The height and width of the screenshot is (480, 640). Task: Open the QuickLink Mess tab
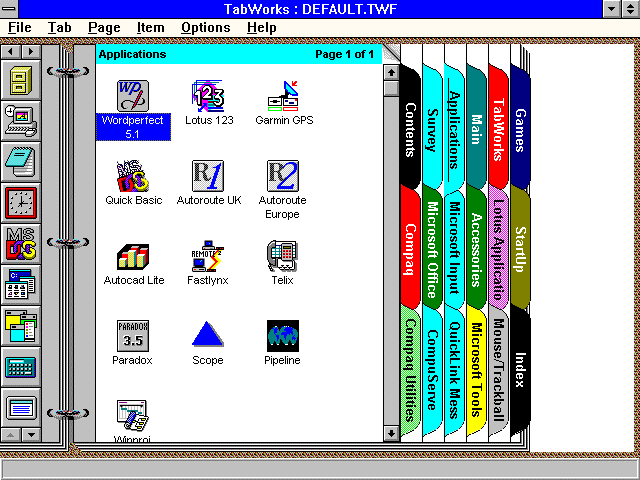[x=454, y=369]
